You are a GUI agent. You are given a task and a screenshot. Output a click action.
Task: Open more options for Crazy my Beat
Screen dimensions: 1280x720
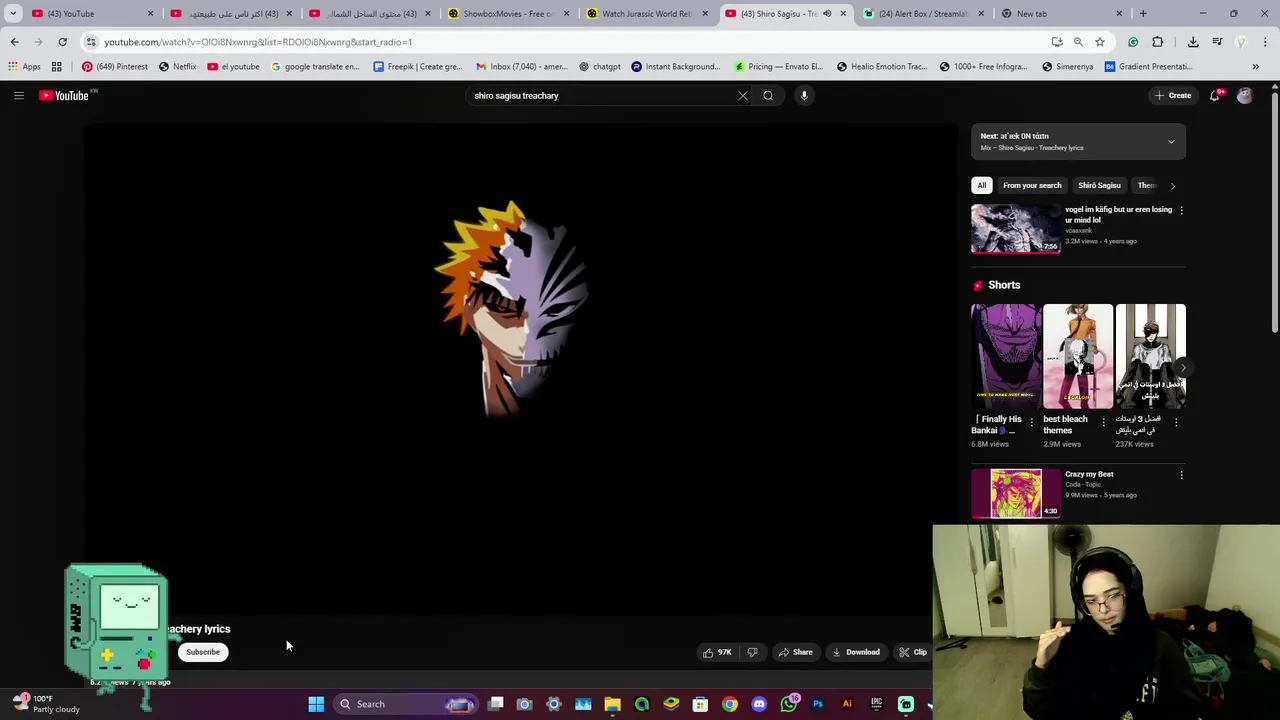pyautogui.click(x=1181, y=476)
